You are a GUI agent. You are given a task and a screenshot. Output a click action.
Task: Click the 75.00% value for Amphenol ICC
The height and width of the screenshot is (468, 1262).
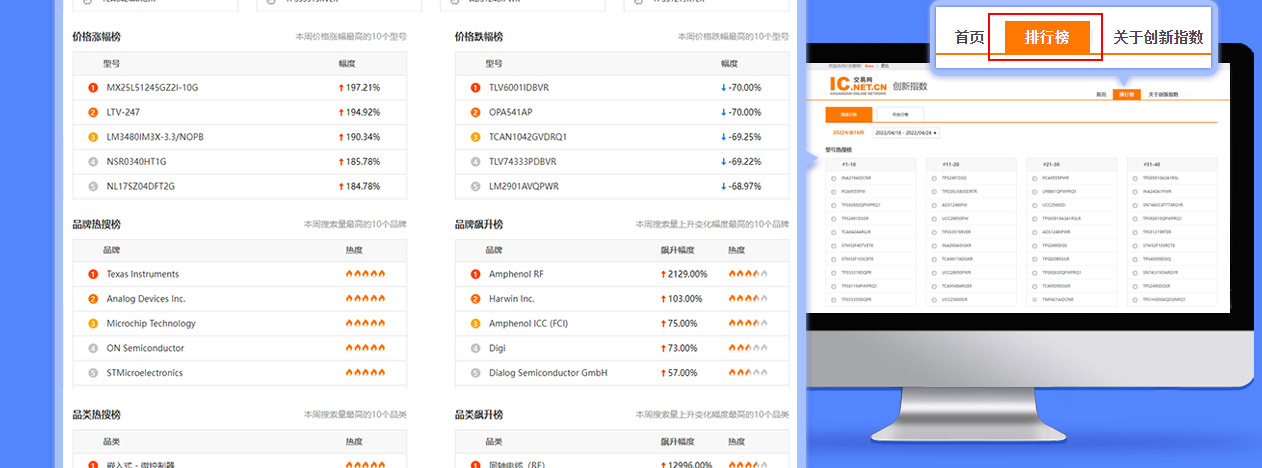(683, 323)
